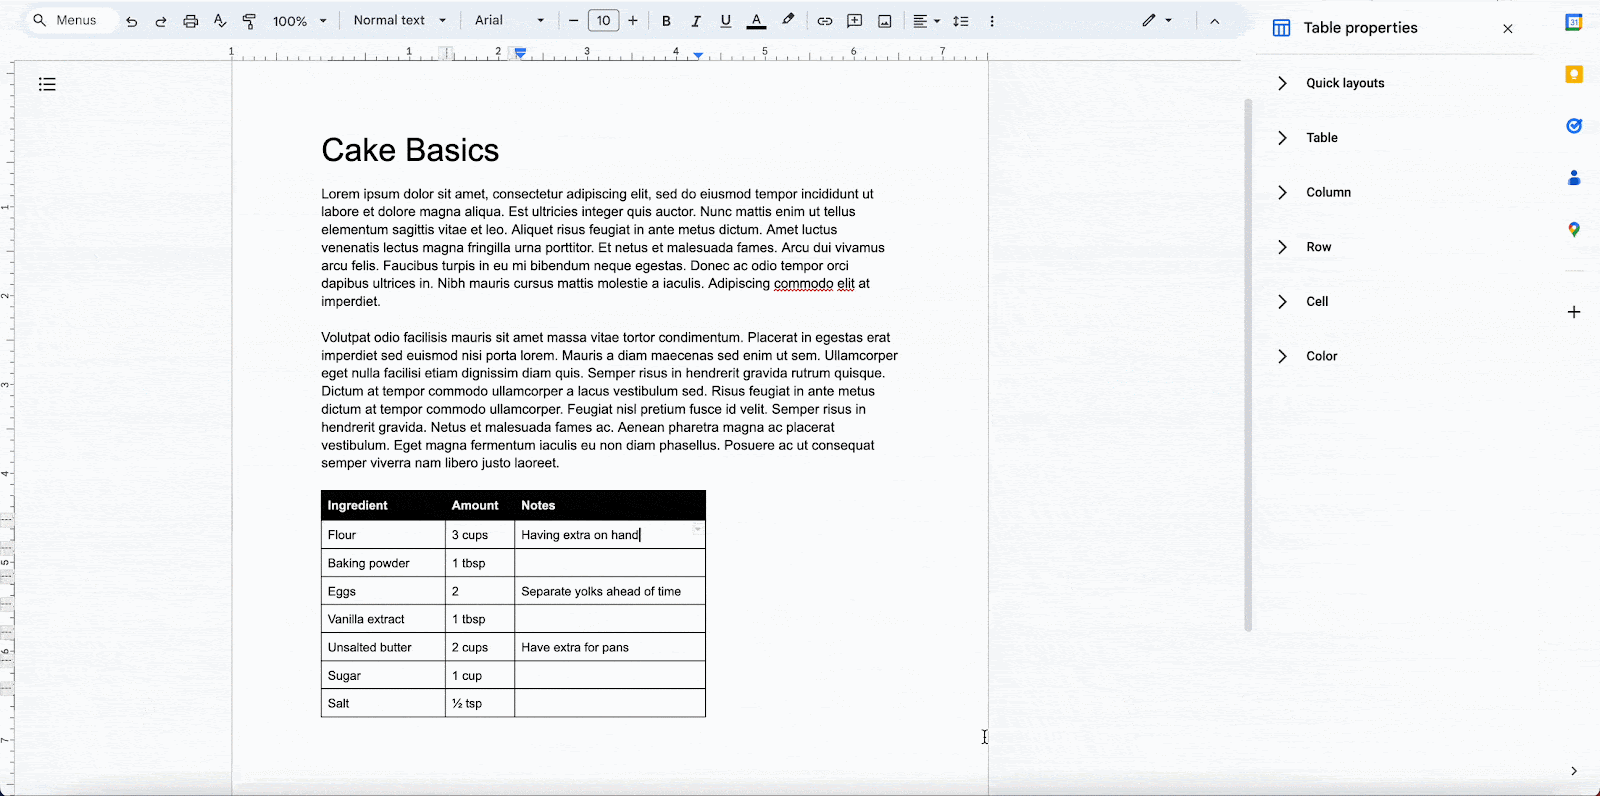Select the Paint format tool
This screenshot has height=796, width=1600.
[249, 21]
